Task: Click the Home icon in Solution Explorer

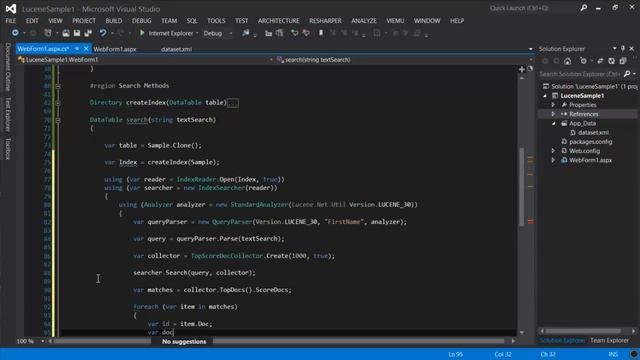Action: click(x=567, y=61)
